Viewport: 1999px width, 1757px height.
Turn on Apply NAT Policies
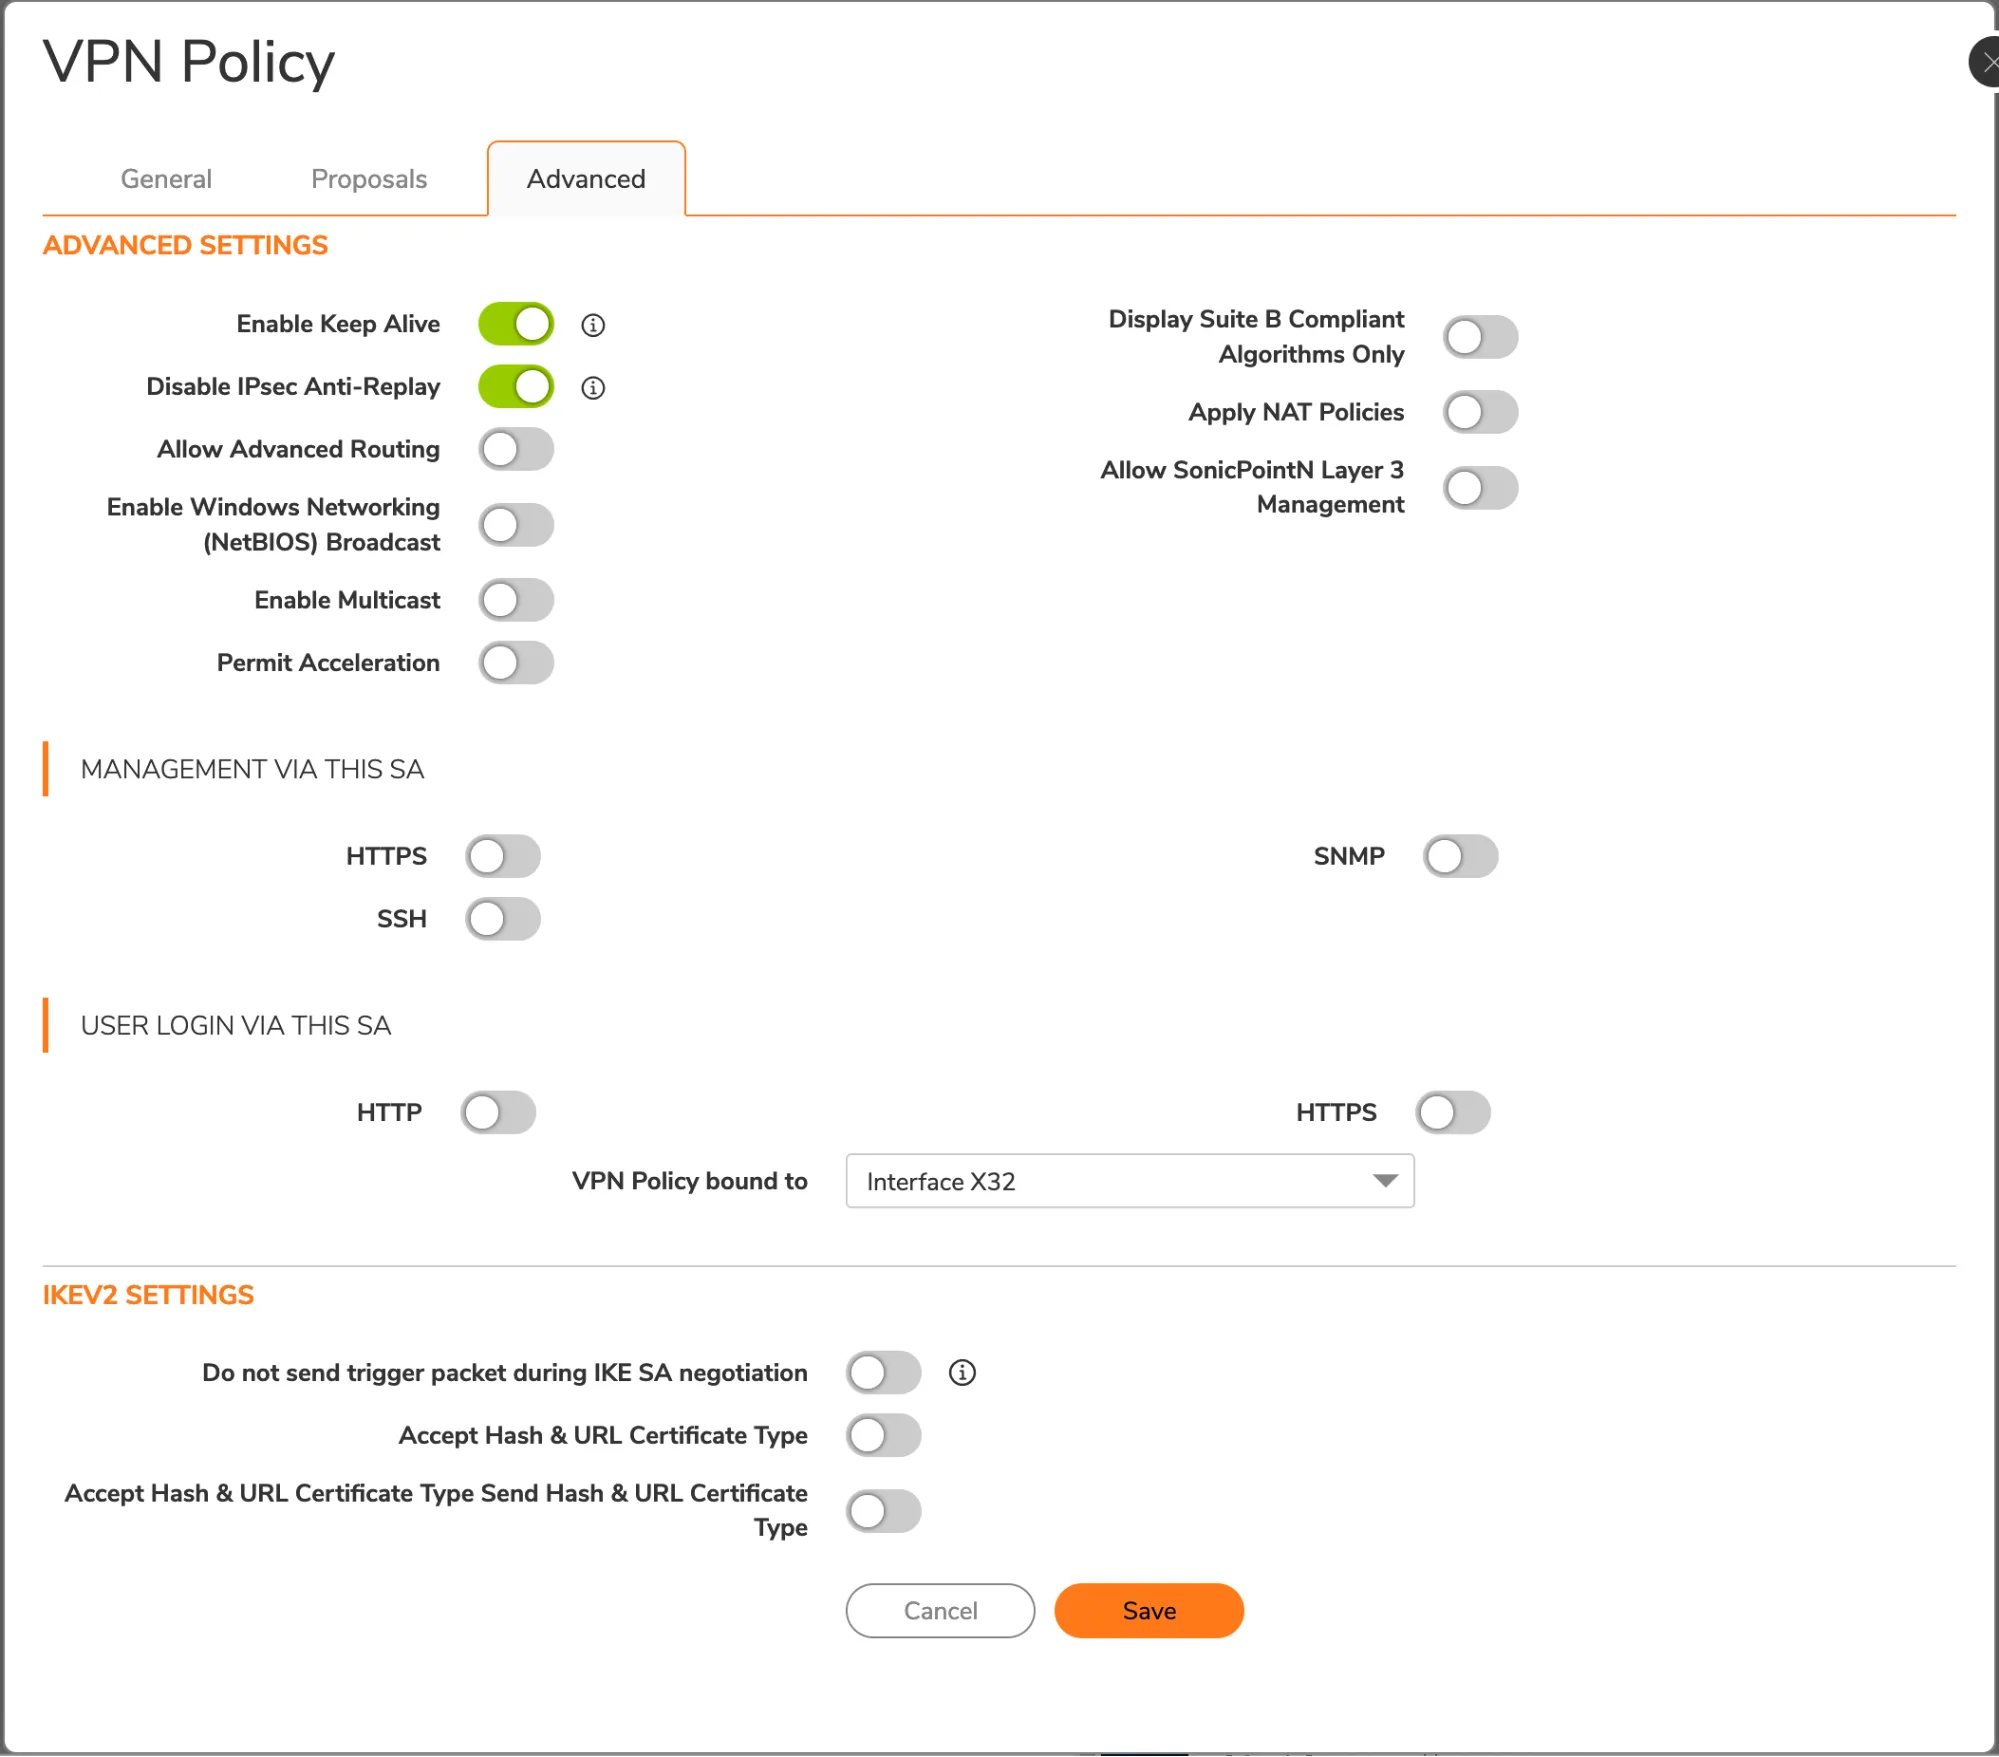1480,412
